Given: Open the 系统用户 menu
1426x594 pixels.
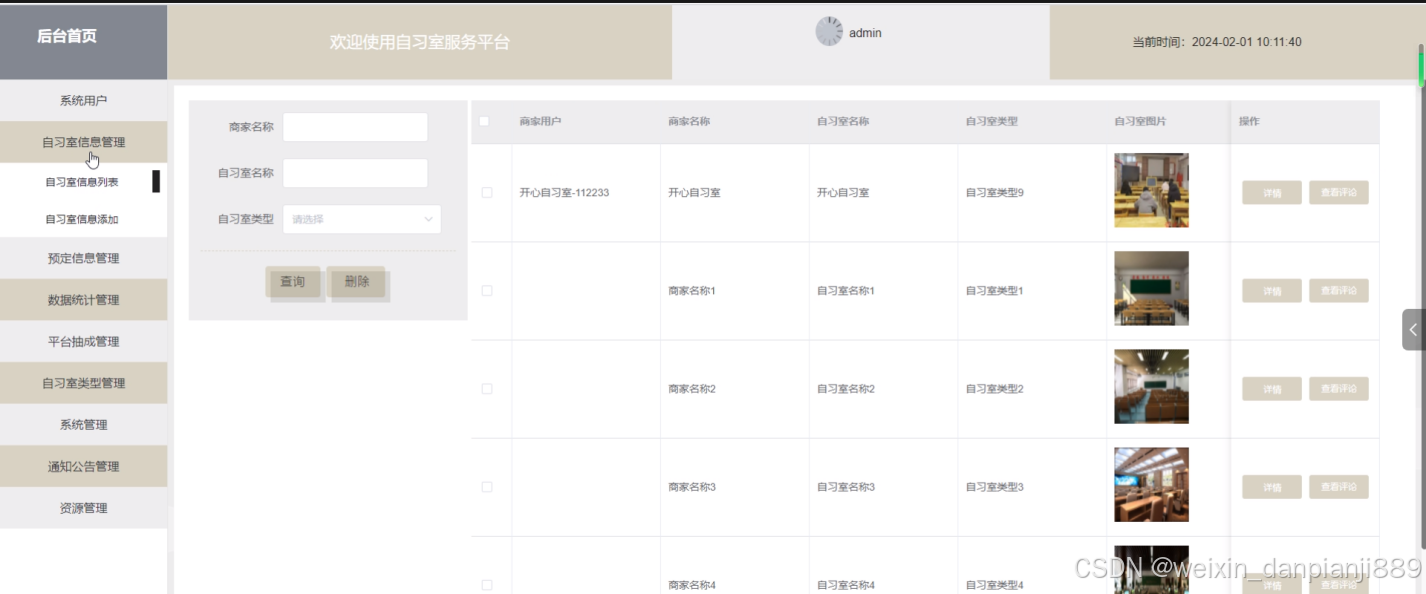Looking at the screenshot, I should 83,101.
